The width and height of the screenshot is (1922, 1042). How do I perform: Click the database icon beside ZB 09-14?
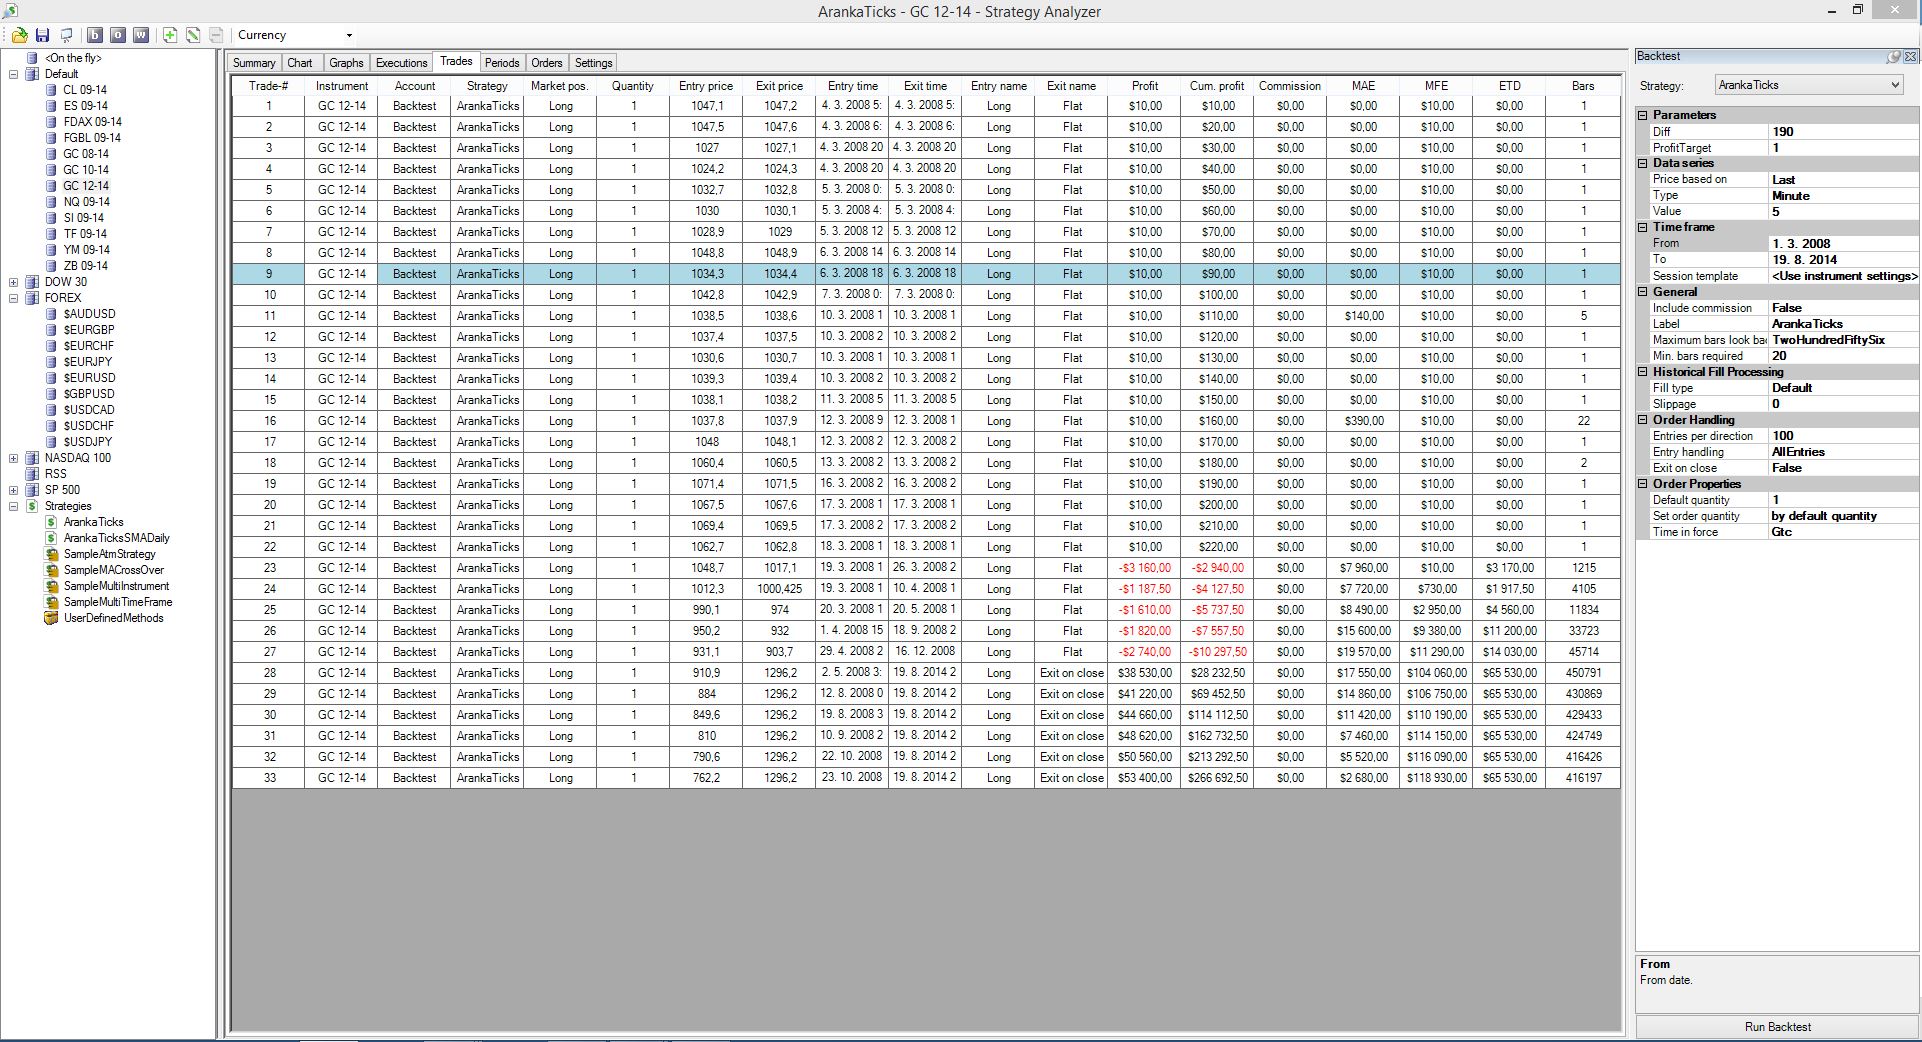click(x=51, y=266)
